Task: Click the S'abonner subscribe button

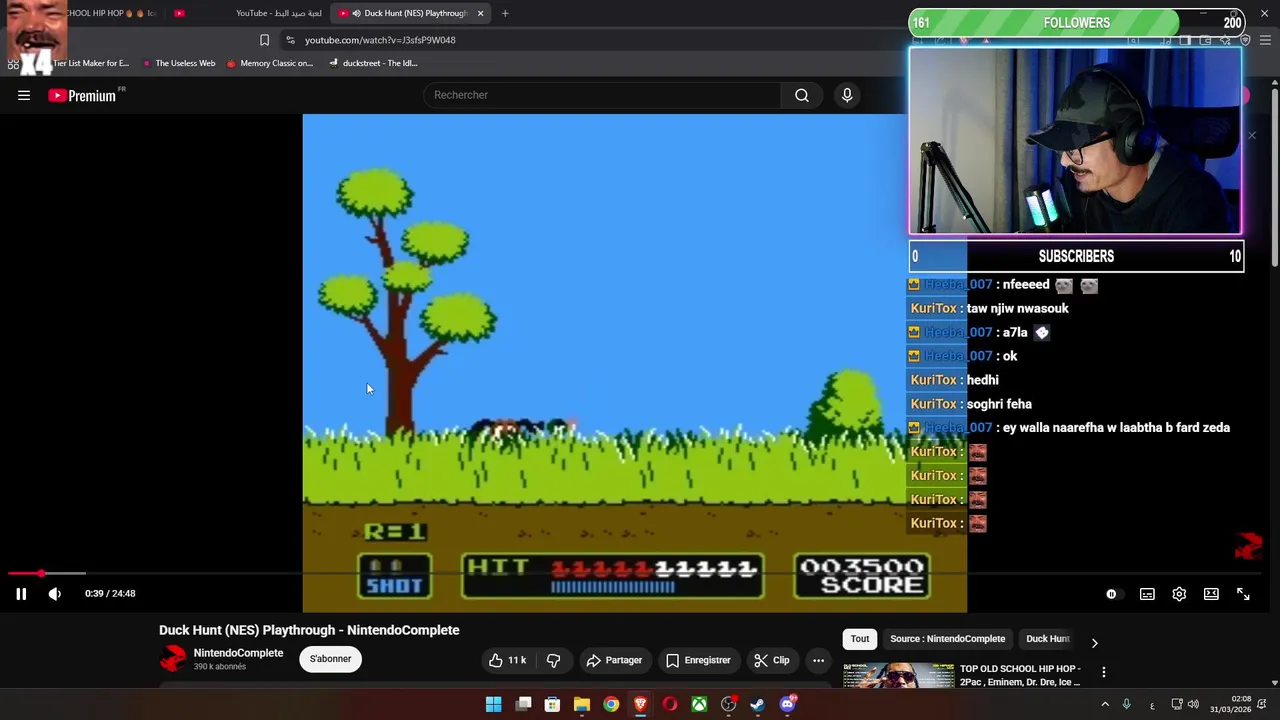Action: pos(330,659)
